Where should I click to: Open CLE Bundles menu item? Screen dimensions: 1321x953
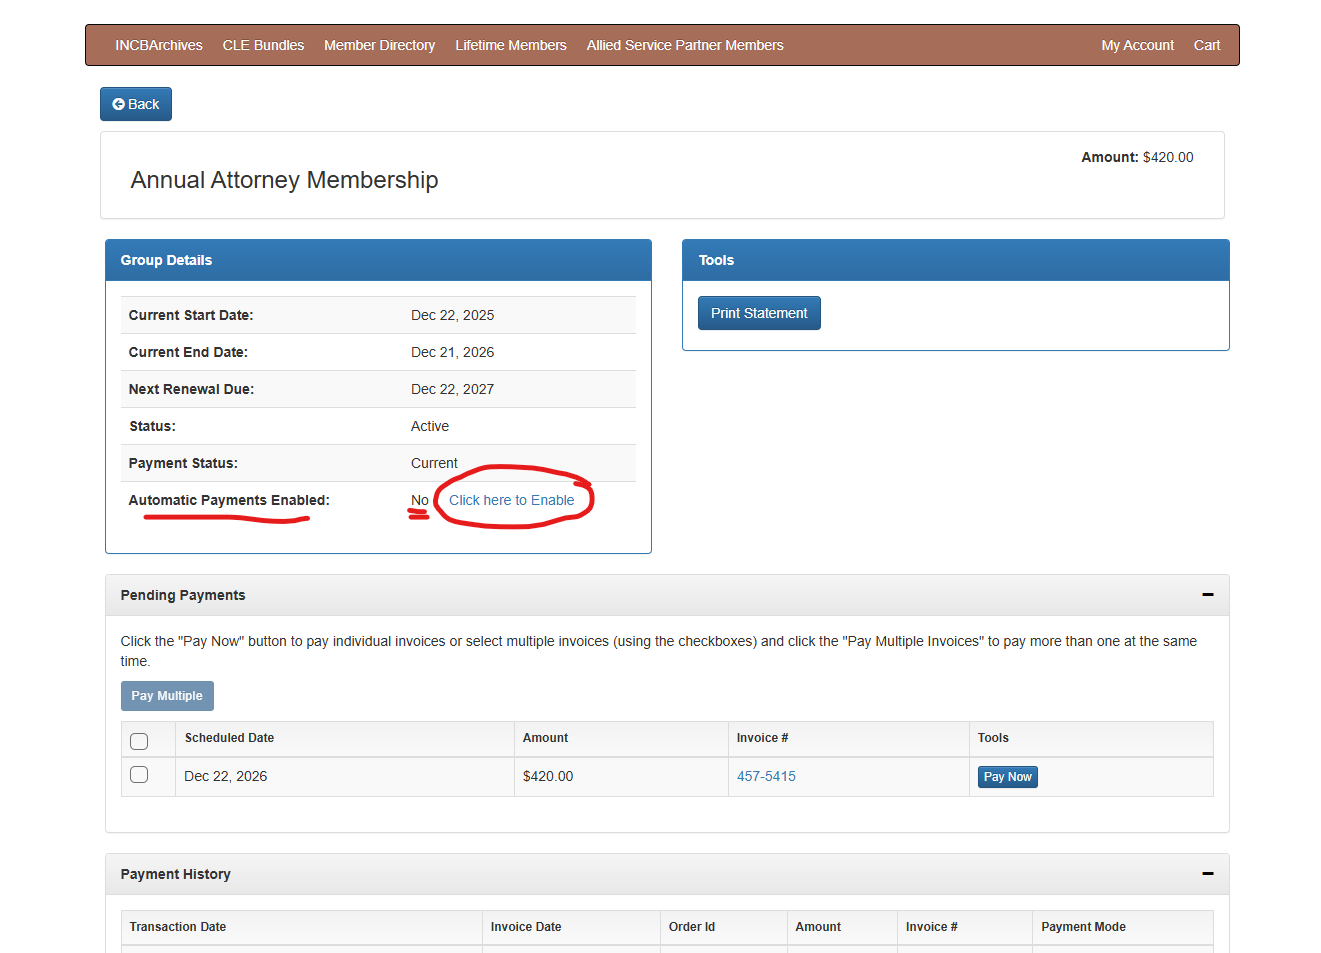tap(263, 45)
